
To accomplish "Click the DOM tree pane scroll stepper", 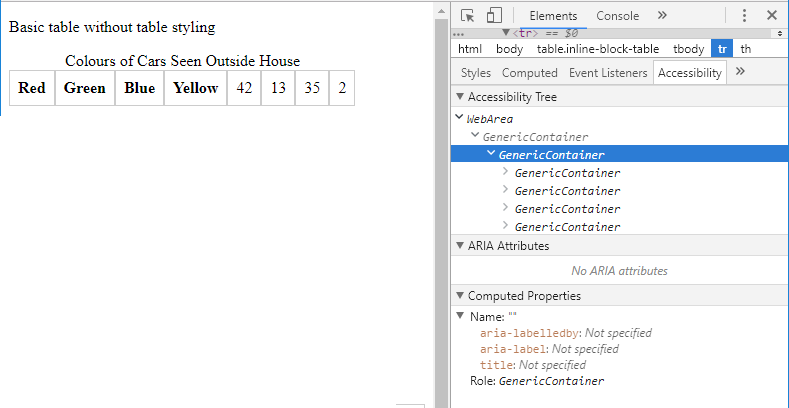I will click(x=780, y=34).
